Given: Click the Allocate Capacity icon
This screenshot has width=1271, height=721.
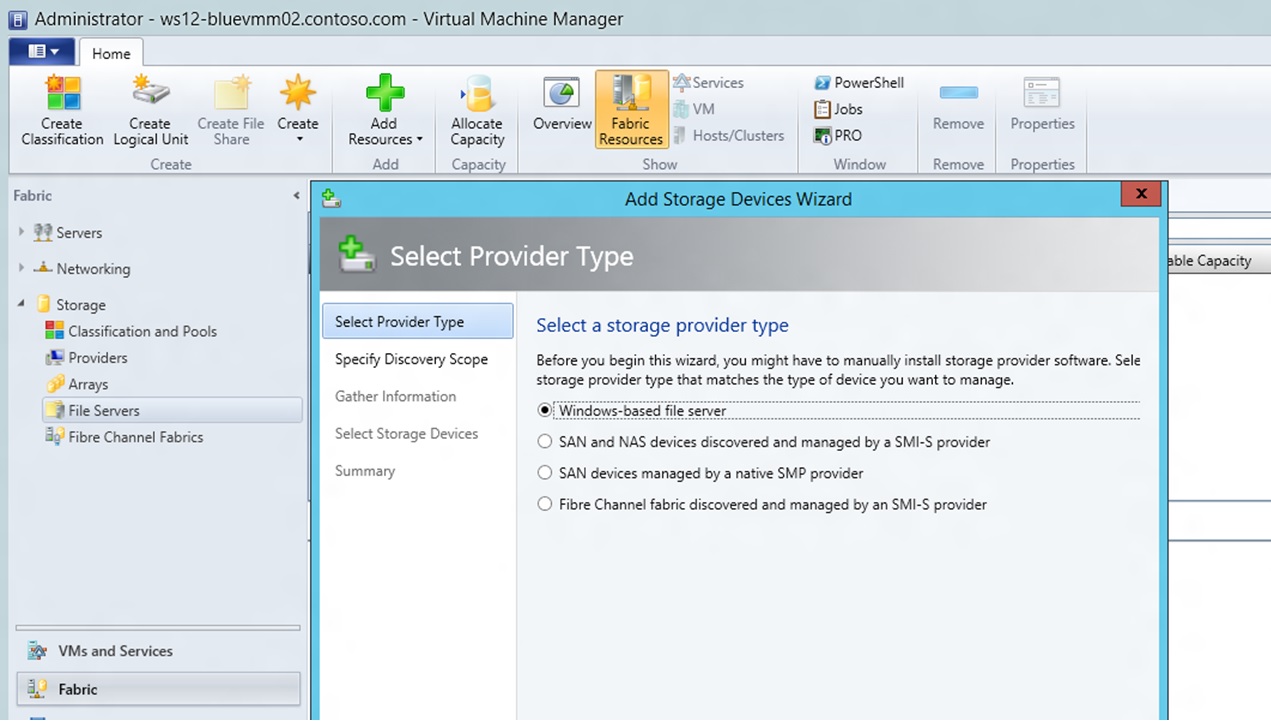Looking at the screenshot, I should [x=476, y=110].
